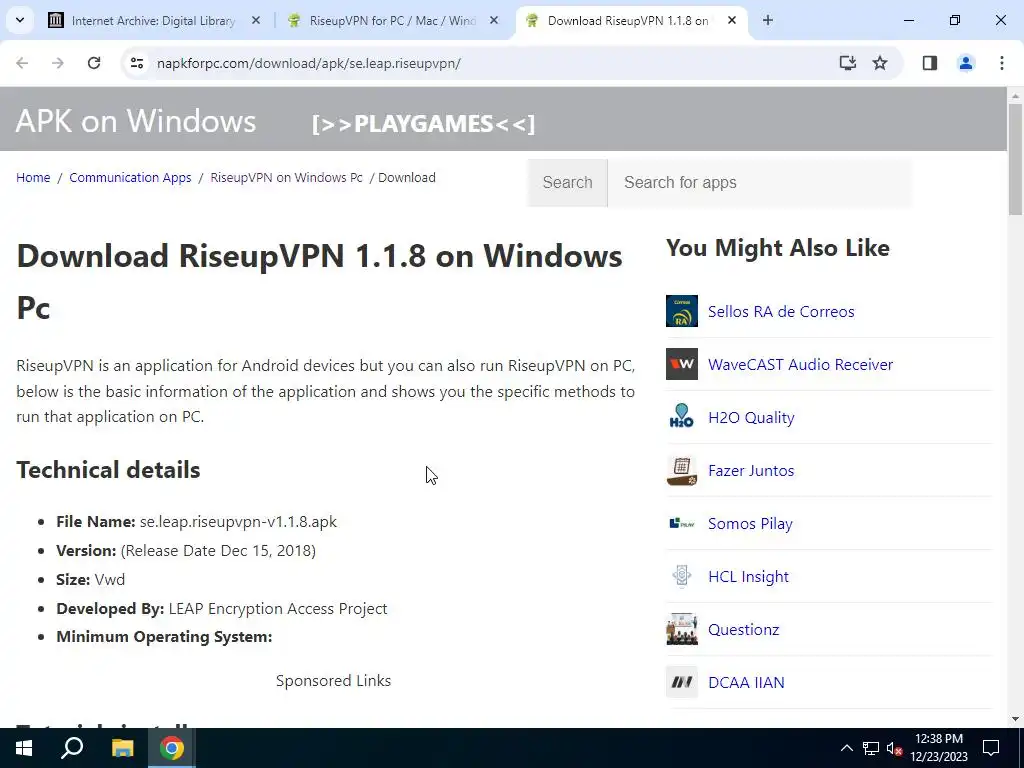This screenshot has height=768, width=1024.
Task: Select the Download RiseupVPN 1.1.8 tab
Action: pos(628,21)
